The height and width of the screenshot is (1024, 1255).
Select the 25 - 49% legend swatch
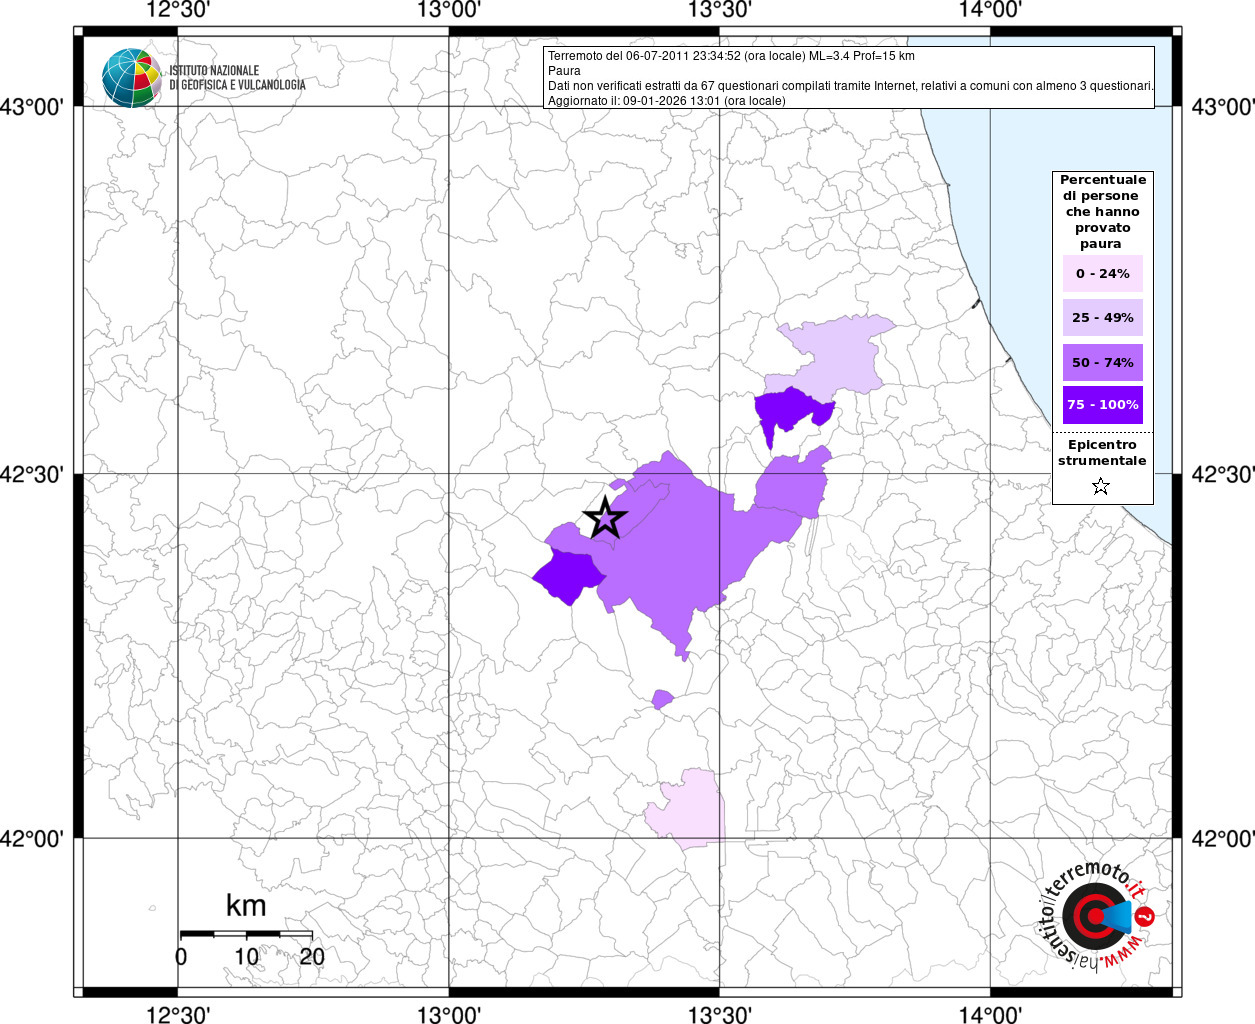click(1102, 317)
